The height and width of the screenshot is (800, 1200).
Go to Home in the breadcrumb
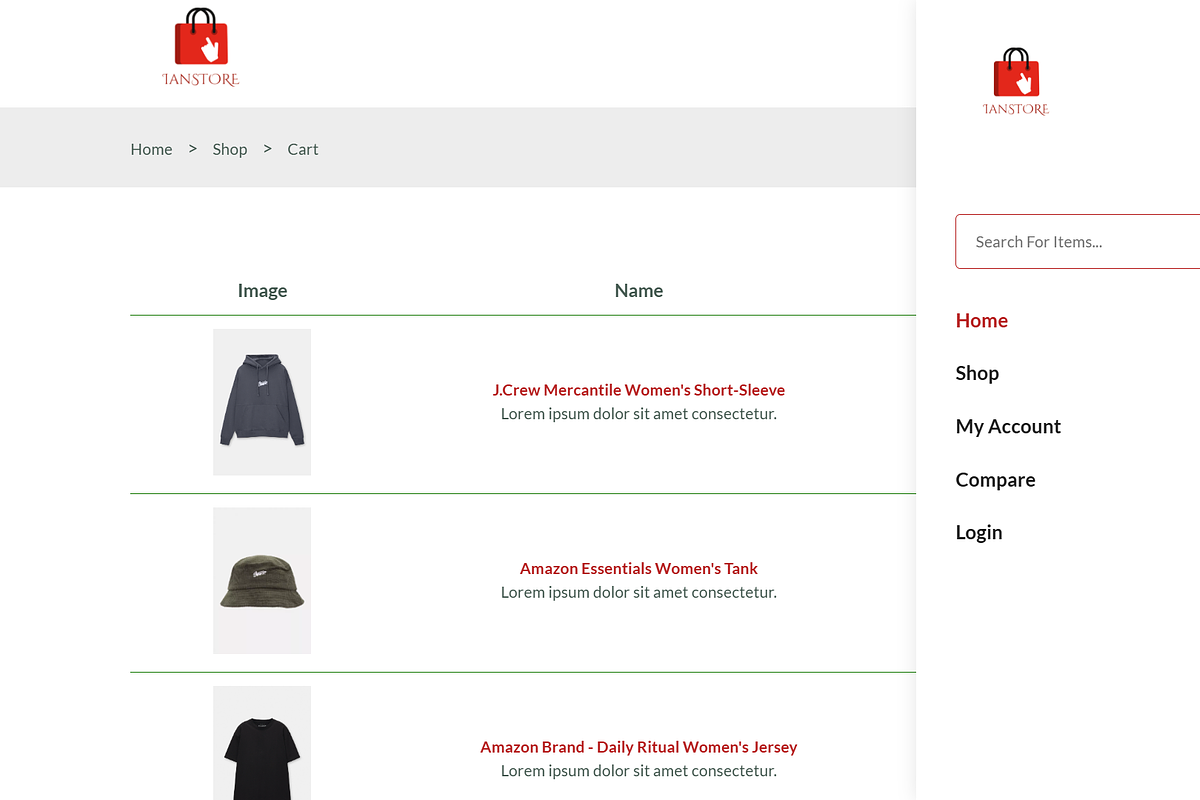pyautogui.click(x=151, y=149)
